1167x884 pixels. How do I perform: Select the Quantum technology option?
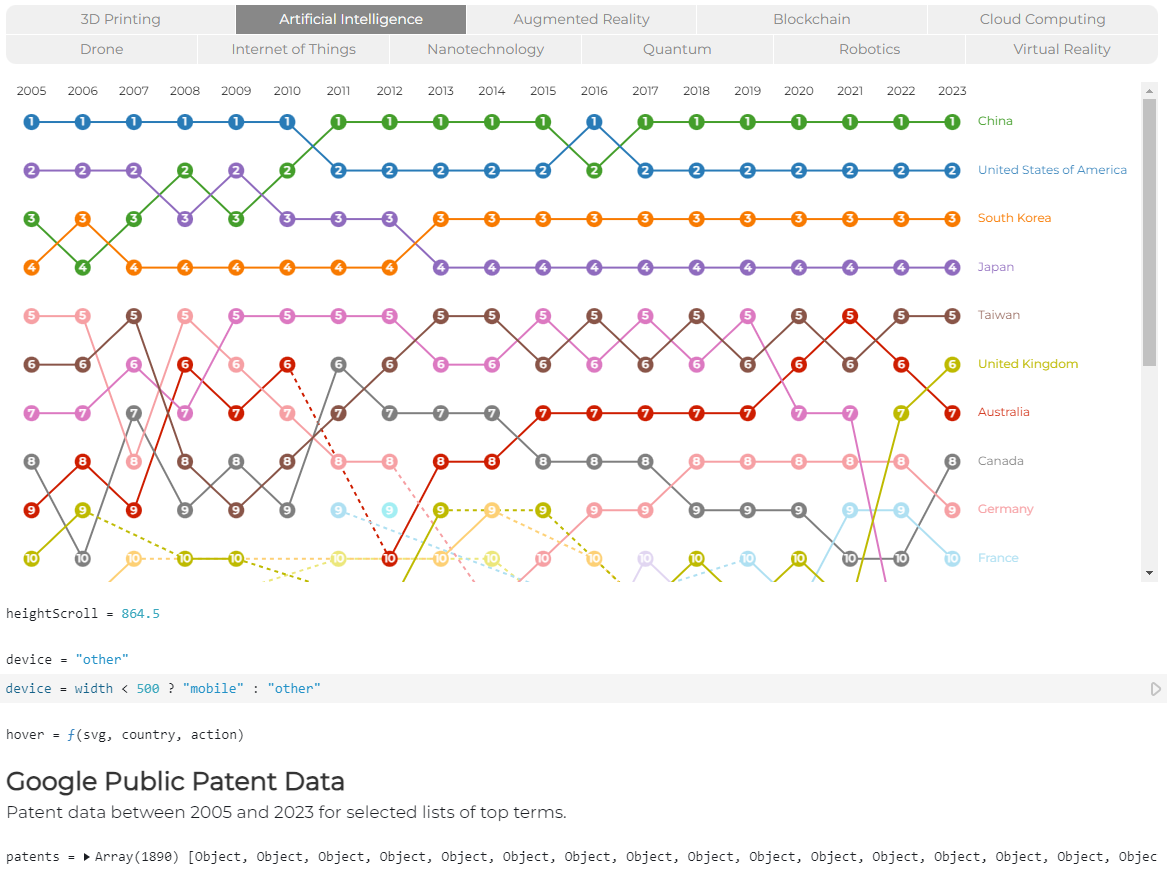(x=677, y=49)
